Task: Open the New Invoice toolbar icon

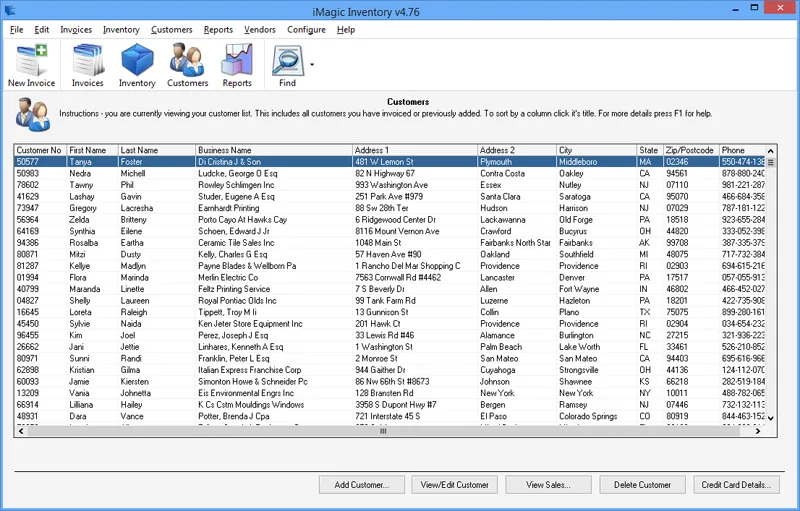Action: tap(32, 66)
